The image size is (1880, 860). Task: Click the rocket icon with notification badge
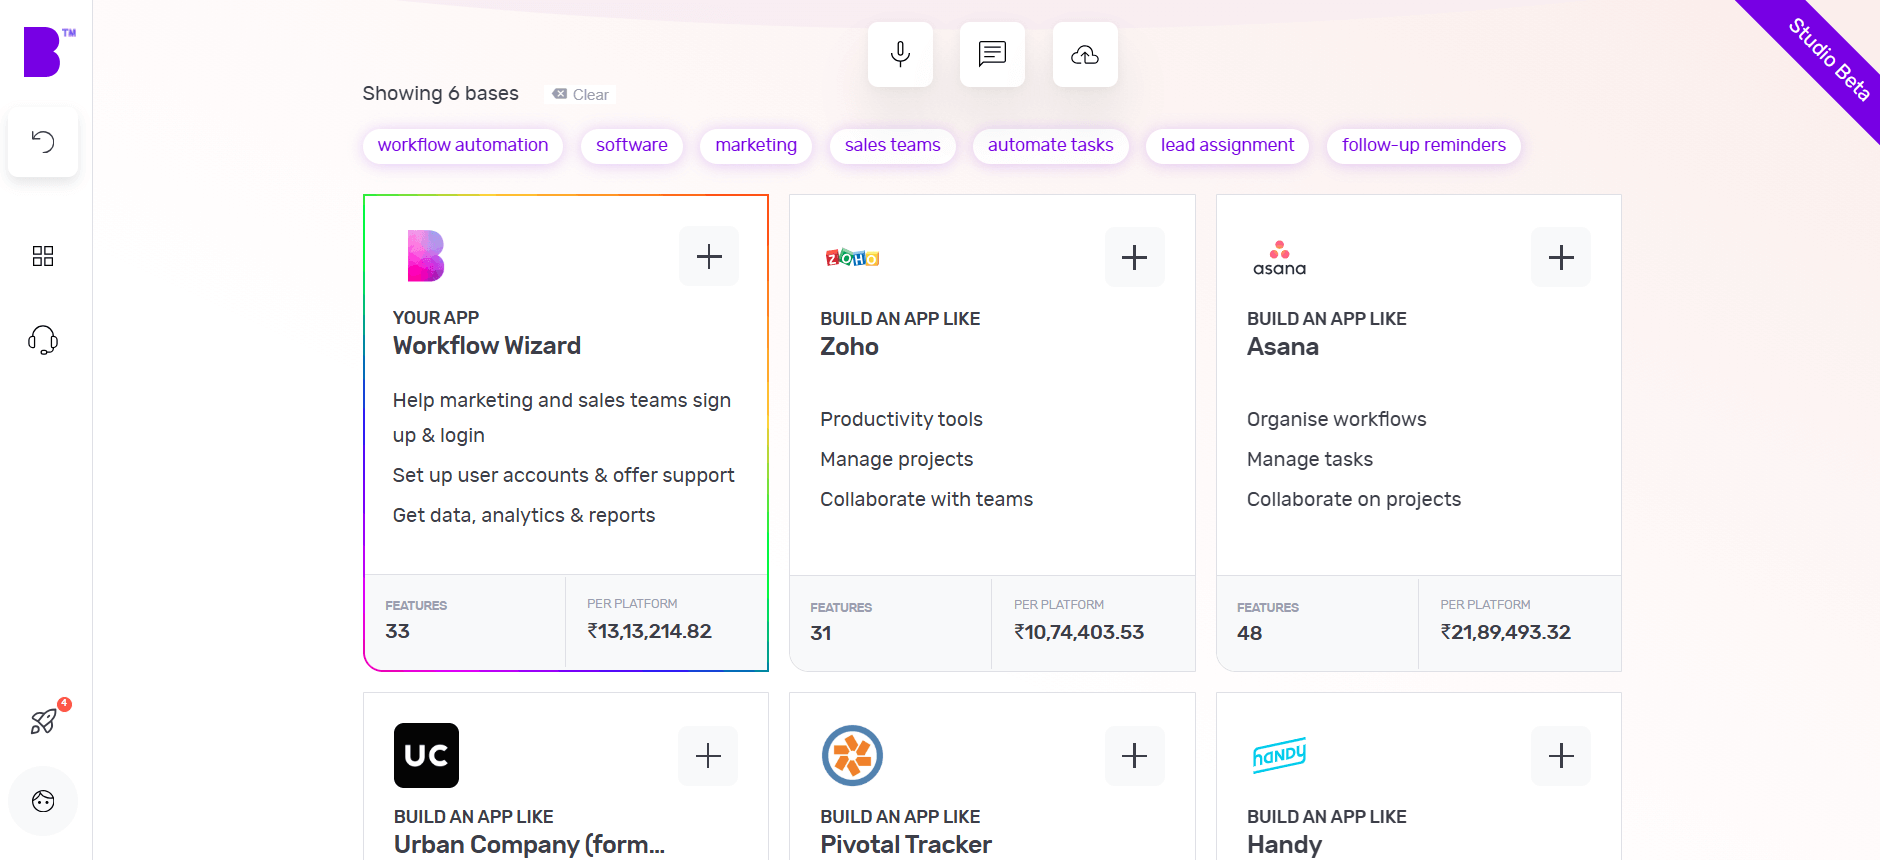tap(44, 720)
